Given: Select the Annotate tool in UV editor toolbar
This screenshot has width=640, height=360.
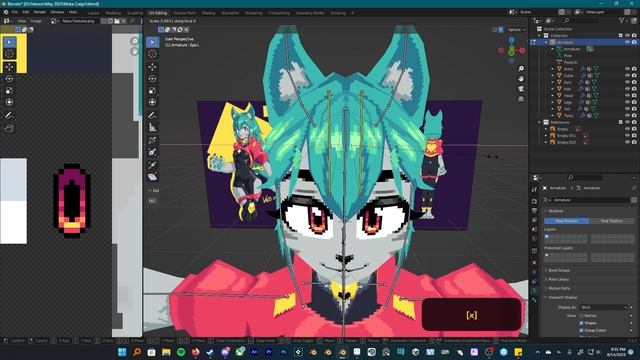Looking at the screenshot, I should tap(9, 116).
